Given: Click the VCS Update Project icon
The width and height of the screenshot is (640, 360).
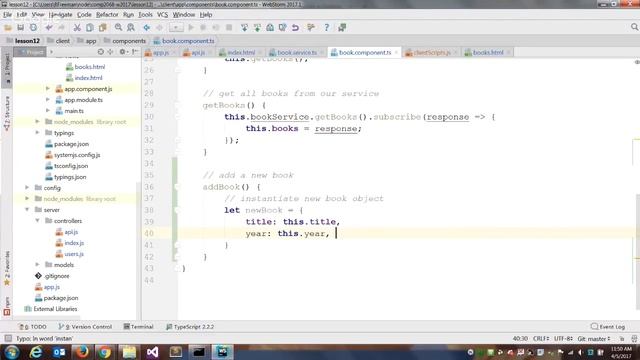Looking at the screenshot, I should point(244,27).
